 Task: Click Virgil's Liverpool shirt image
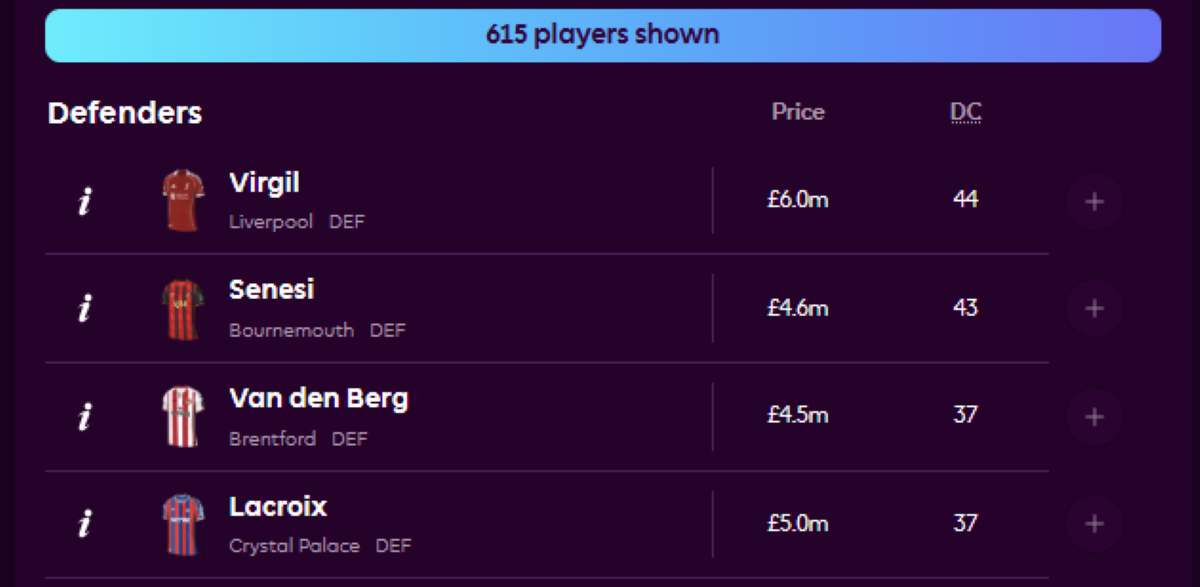[x=183, y=200]
